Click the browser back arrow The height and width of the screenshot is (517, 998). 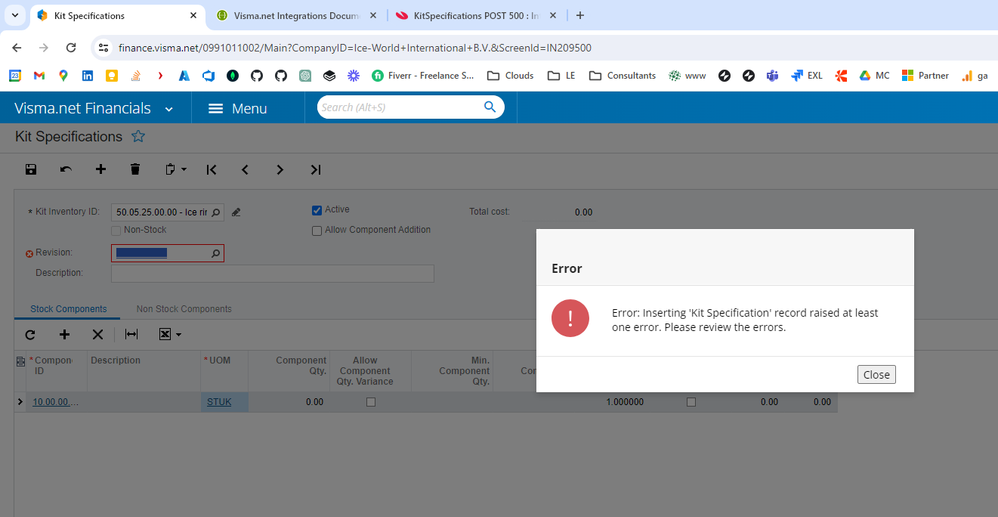(x=17, y=48)
